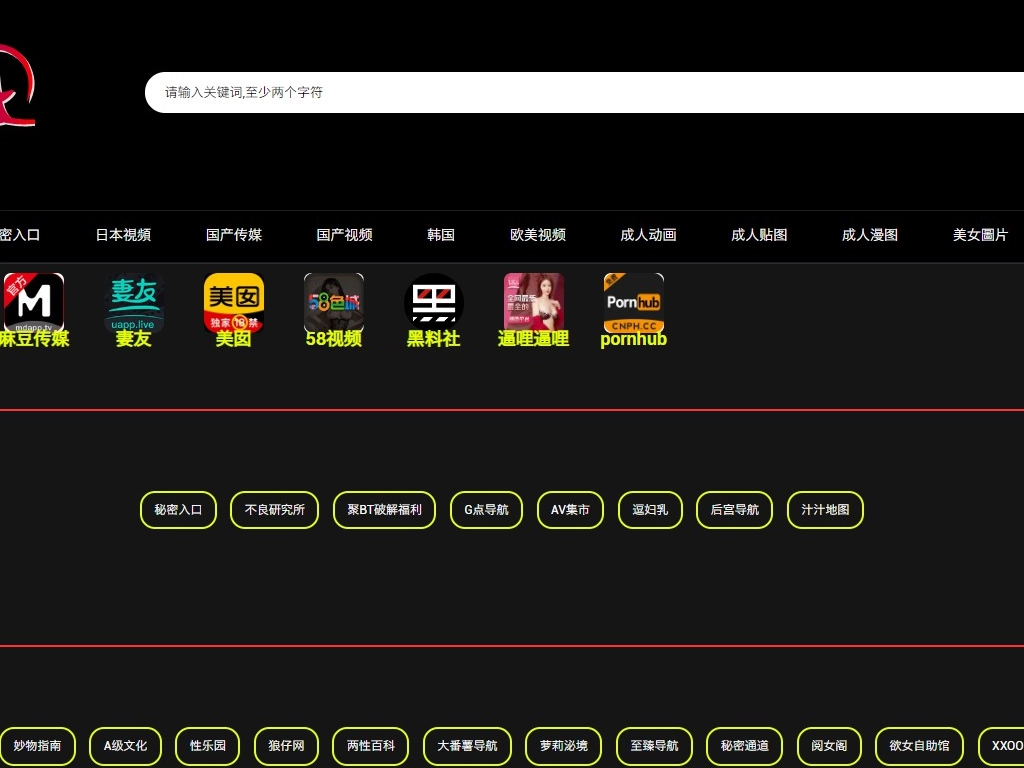
Task: Click the 两性百科 button
Action: (371, 746)
